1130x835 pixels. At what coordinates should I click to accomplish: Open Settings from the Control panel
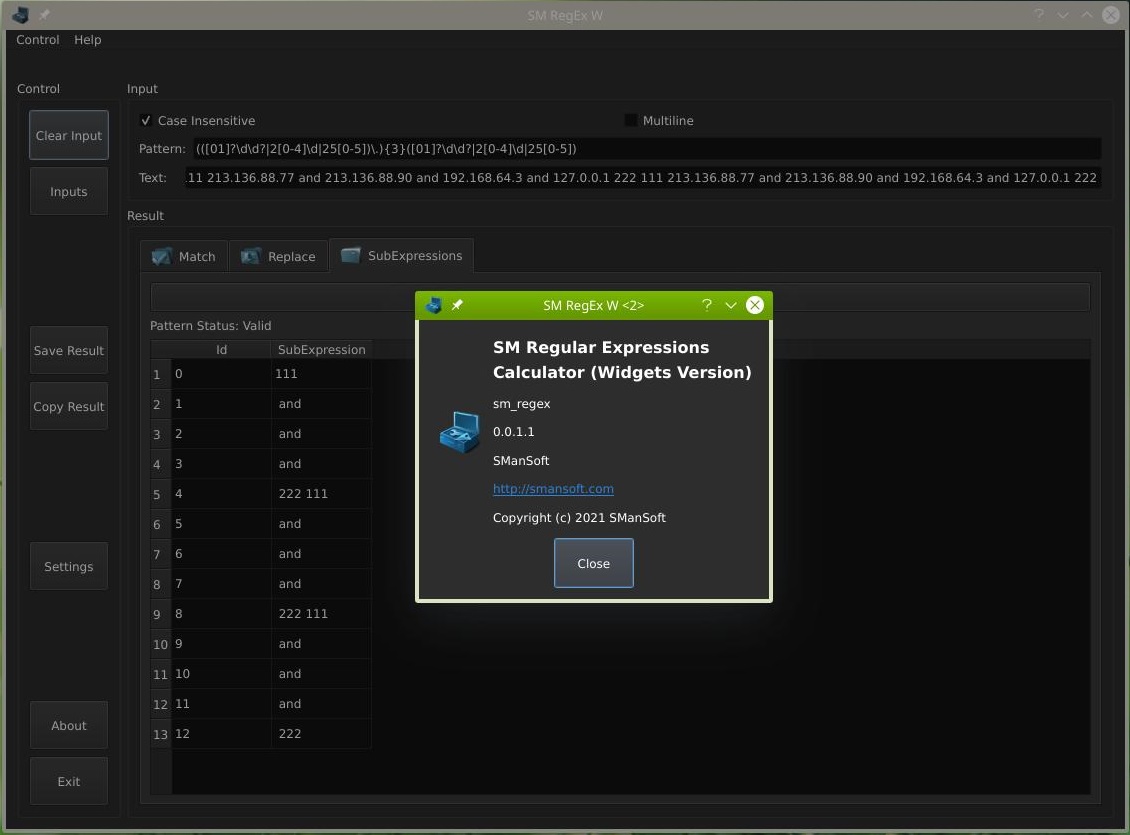69,567
